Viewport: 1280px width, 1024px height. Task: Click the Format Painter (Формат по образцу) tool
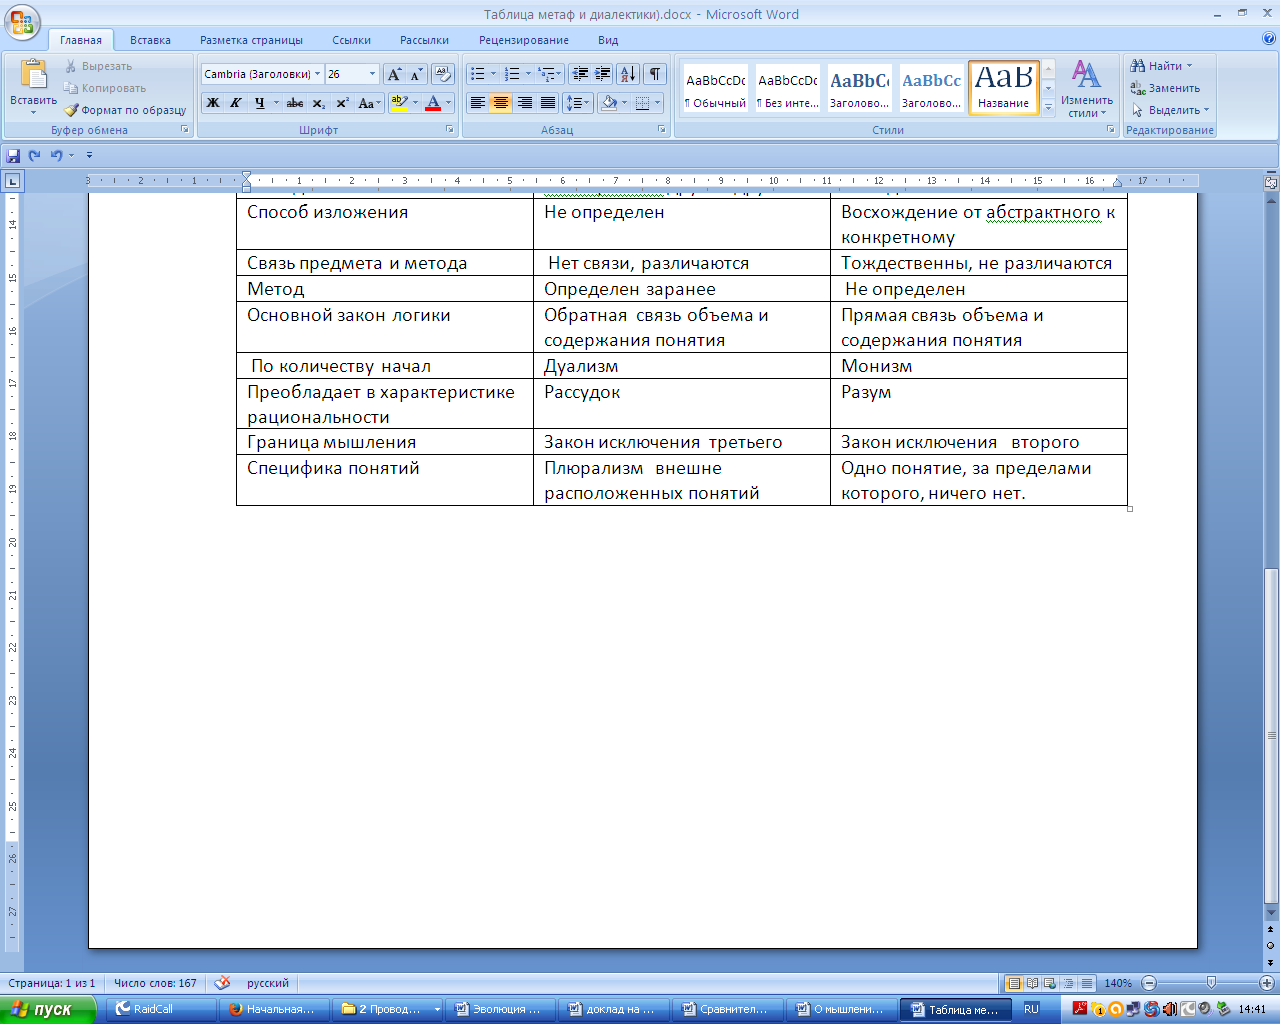[126, 110]
